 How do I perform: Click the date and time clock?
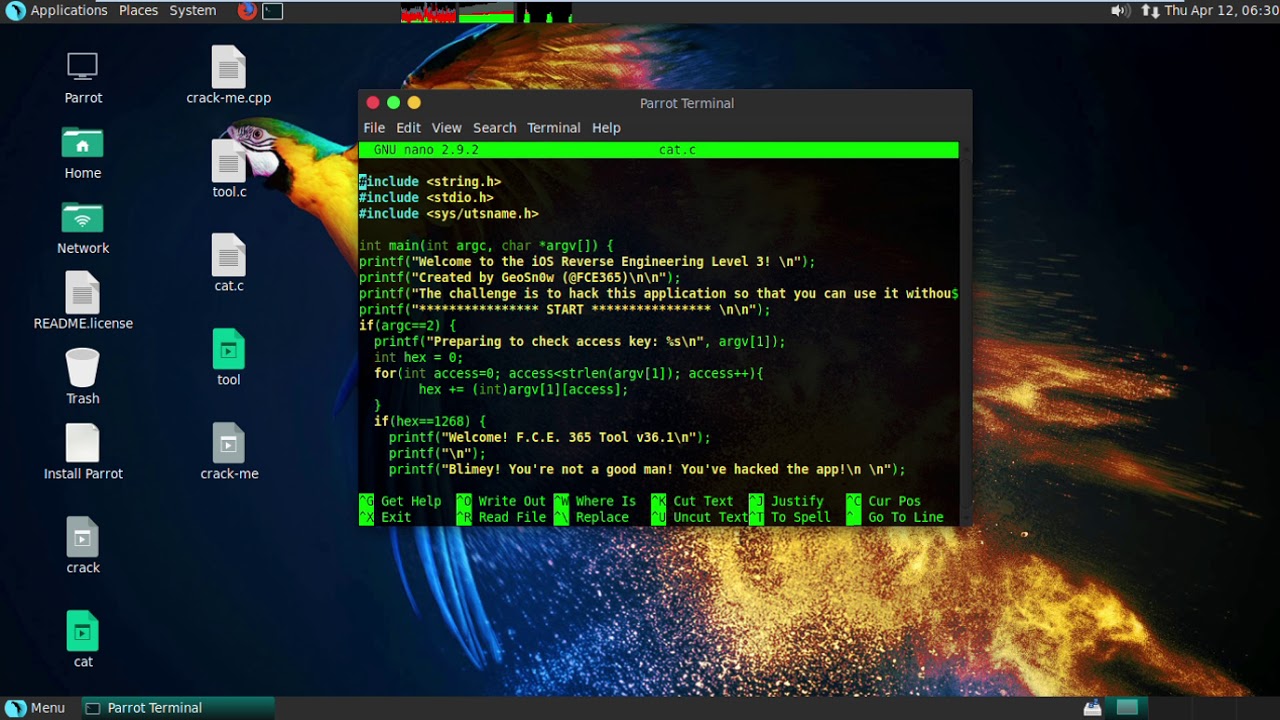(1221, 11)
